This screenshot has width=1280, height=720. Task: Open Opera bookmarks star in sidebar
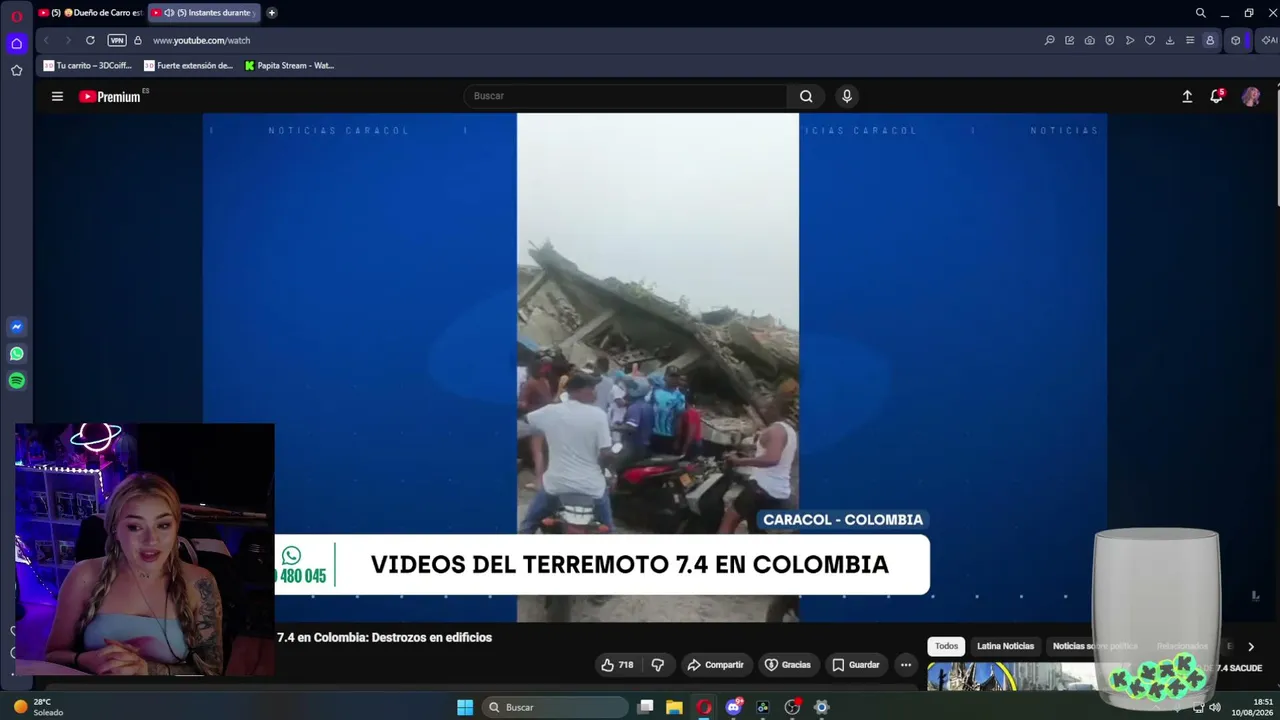click(x=16, y=70)
